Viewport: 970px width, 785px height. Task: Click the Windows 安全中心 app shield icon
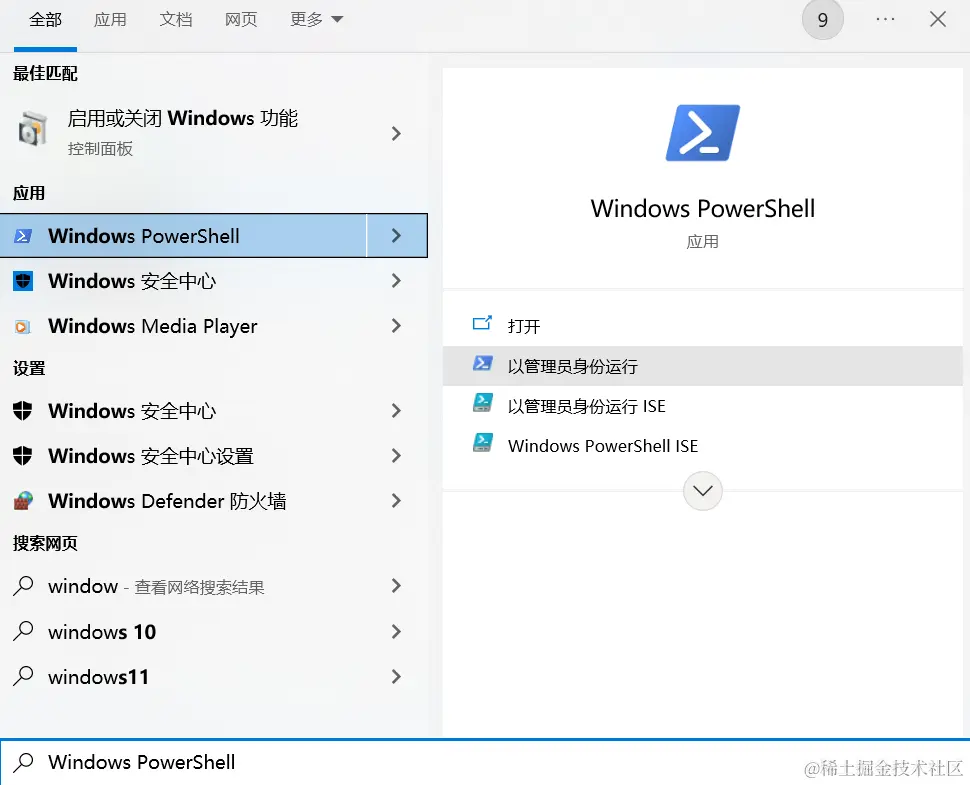pos(23,281)
